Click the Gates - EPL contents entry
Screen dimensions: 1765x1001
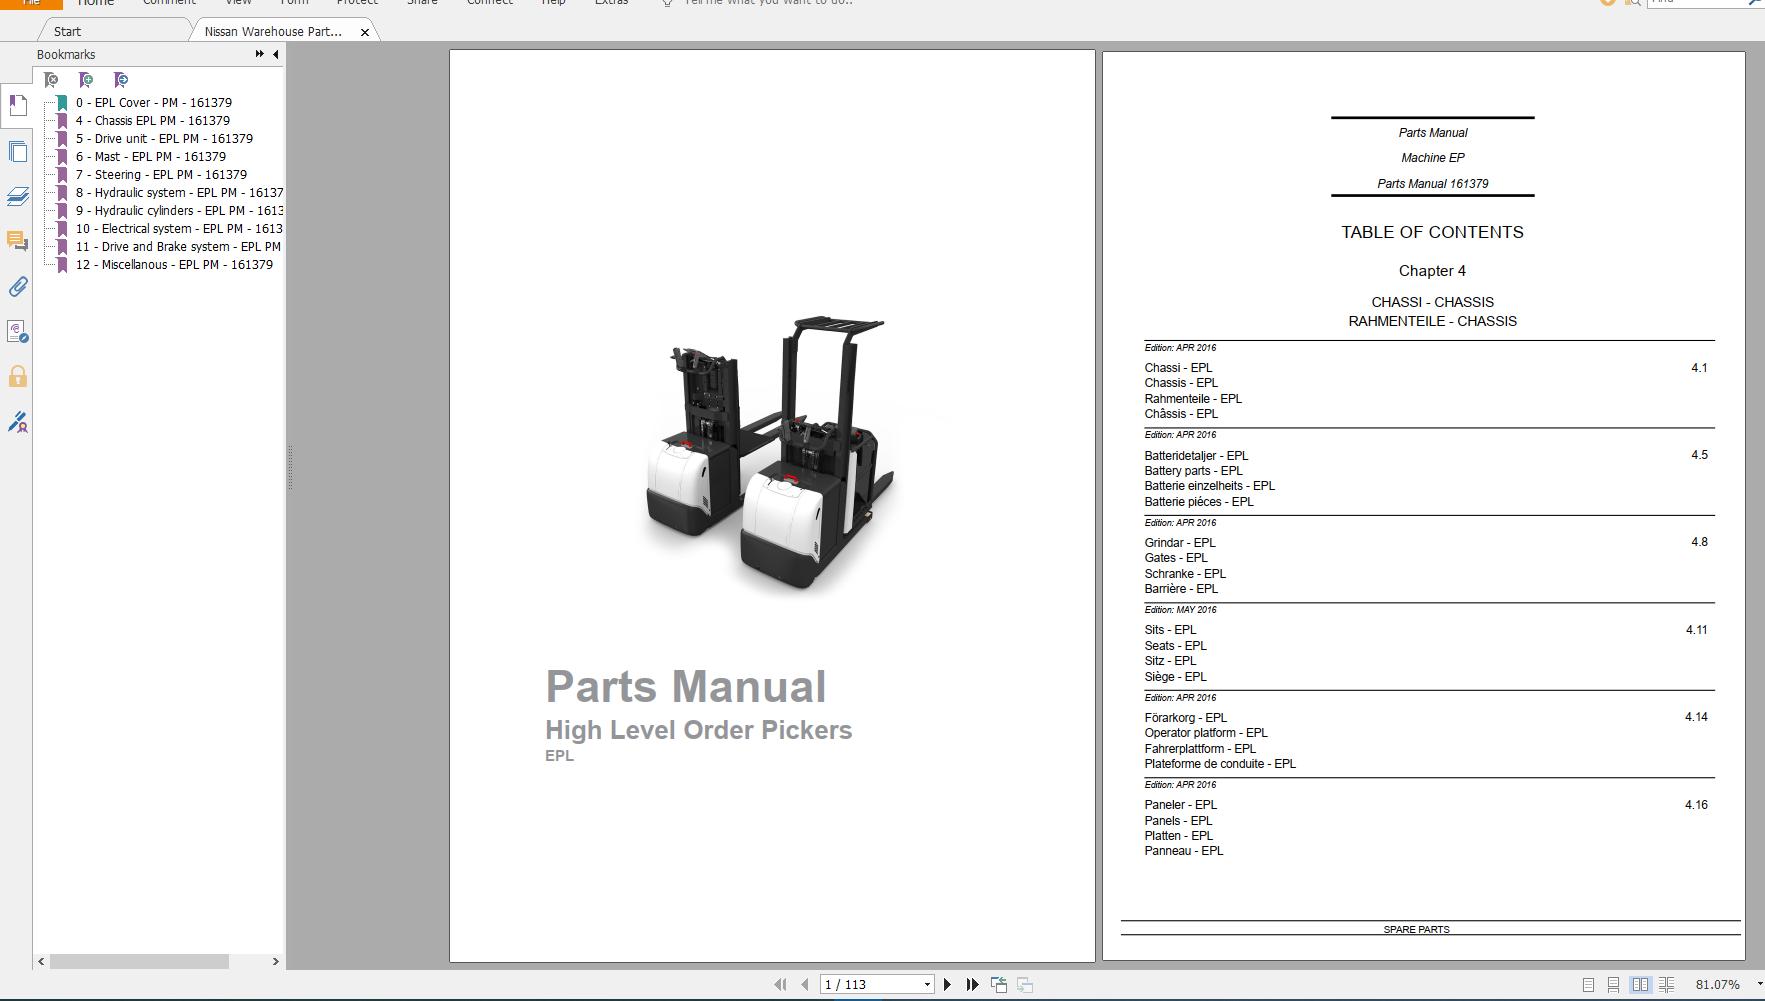point(1176,558)
